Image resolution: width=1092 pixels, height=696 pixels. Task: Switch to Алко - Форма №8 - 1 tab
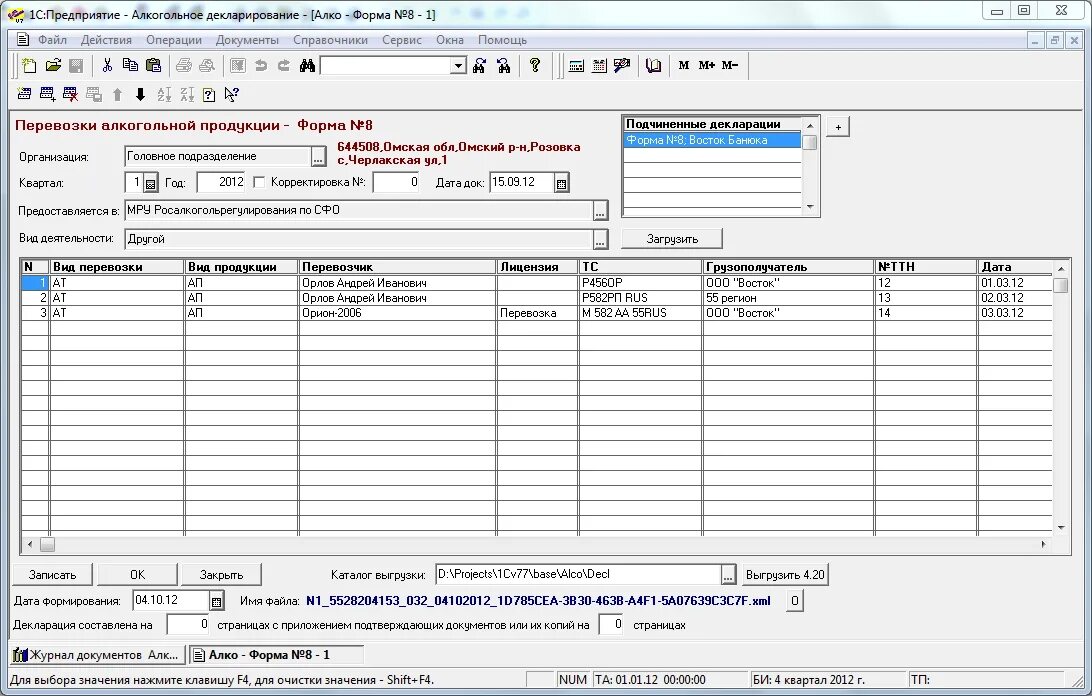276,655
